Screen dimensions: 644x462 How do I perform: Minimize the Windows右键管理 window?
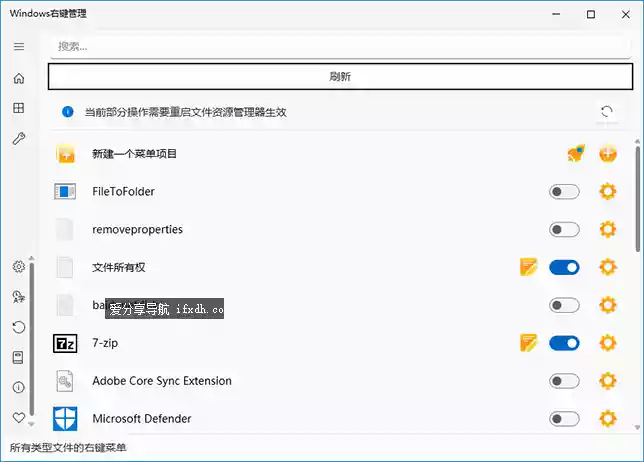click(x=556, y=14)
